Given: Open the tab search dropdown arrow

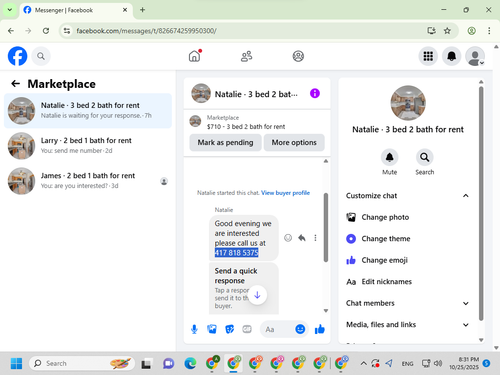Looking at the screenshot, I should (x=10, y=10).
